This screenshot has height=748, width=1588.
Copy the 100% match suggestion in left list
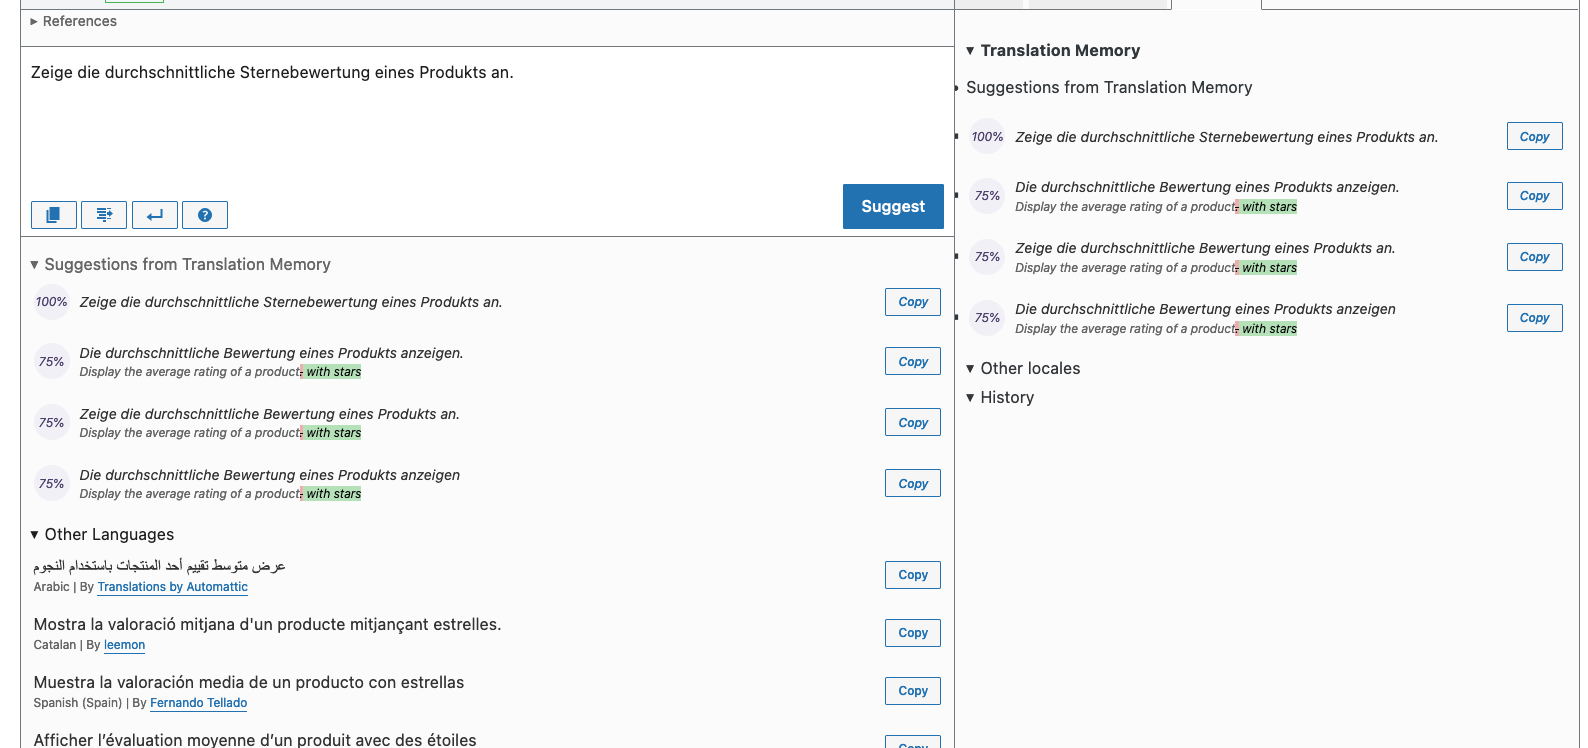point(913,302)
